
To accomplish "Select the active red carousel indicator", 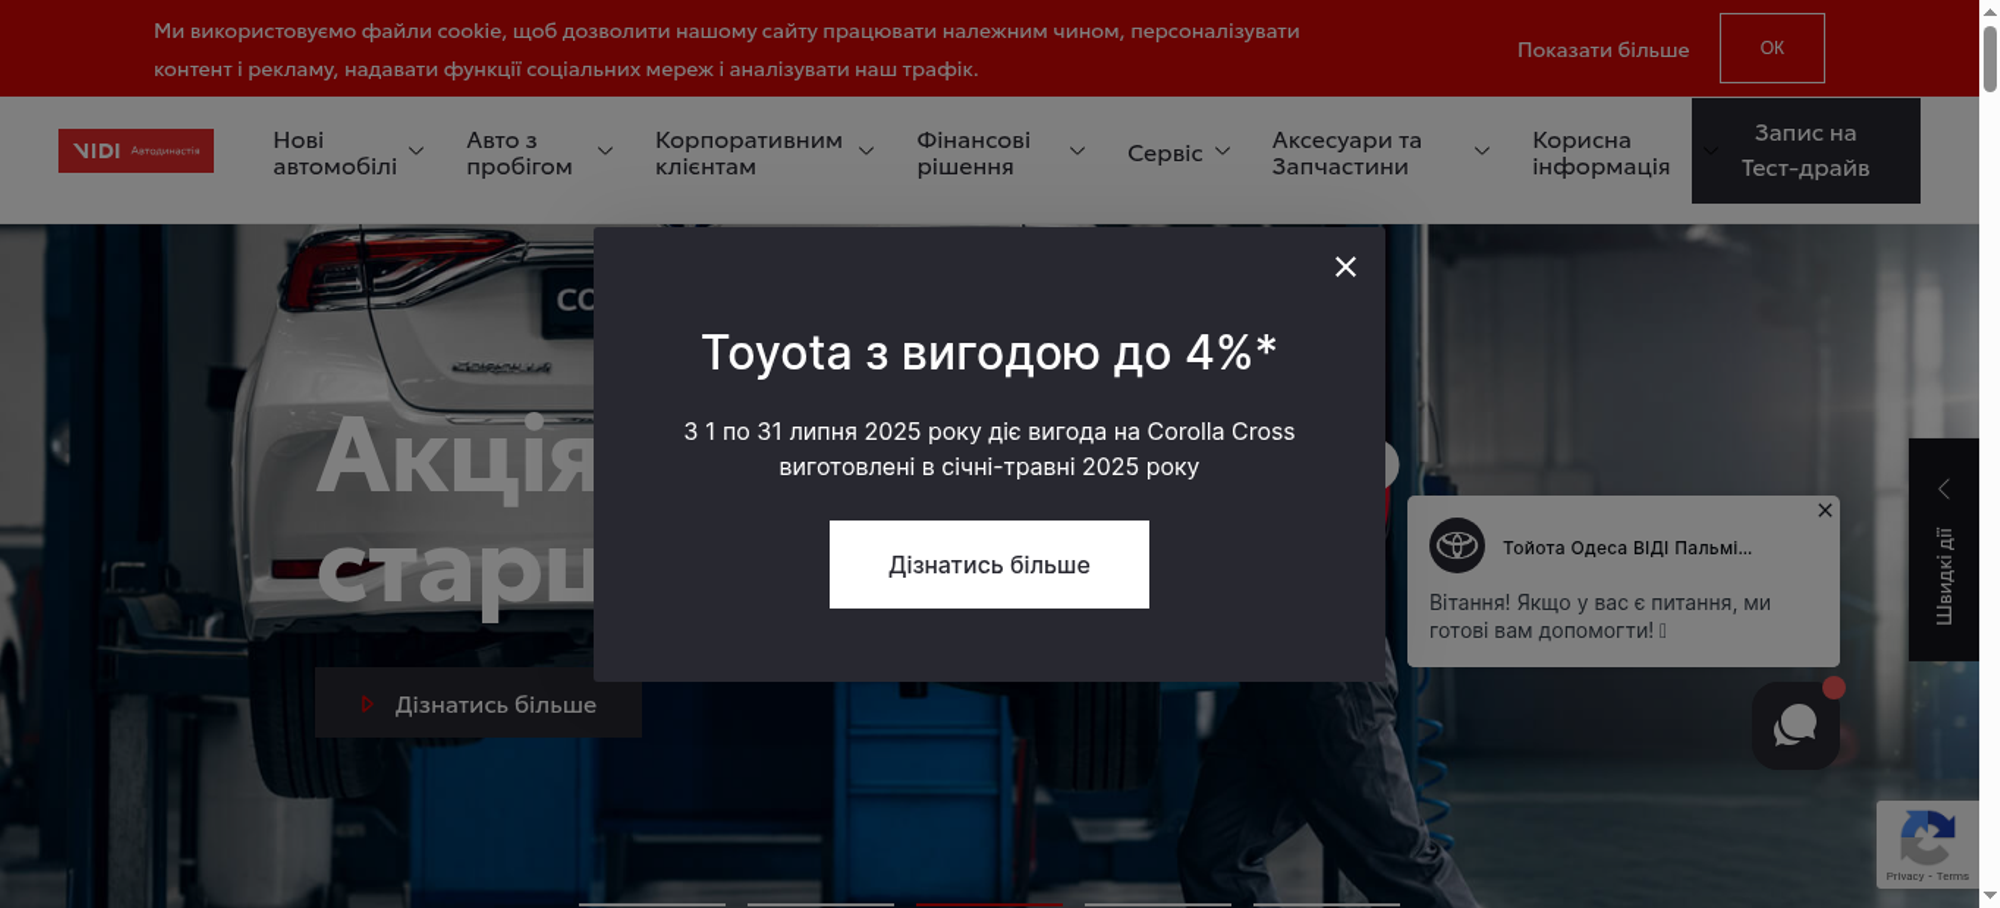I will coord(988,904).
